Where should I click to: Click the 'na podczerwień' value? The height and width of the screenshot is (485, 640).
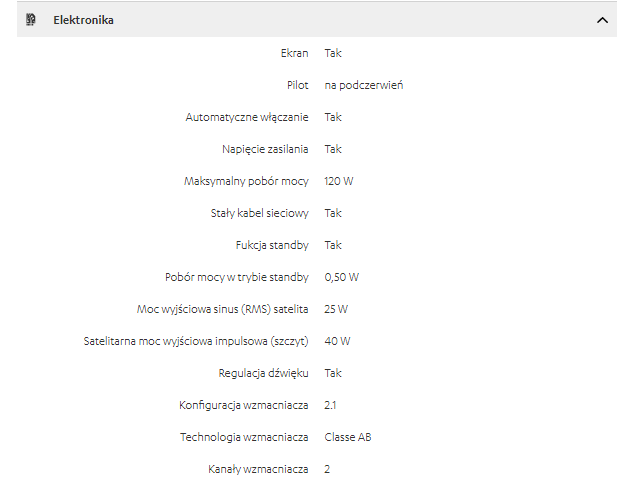tap(363, 85)
